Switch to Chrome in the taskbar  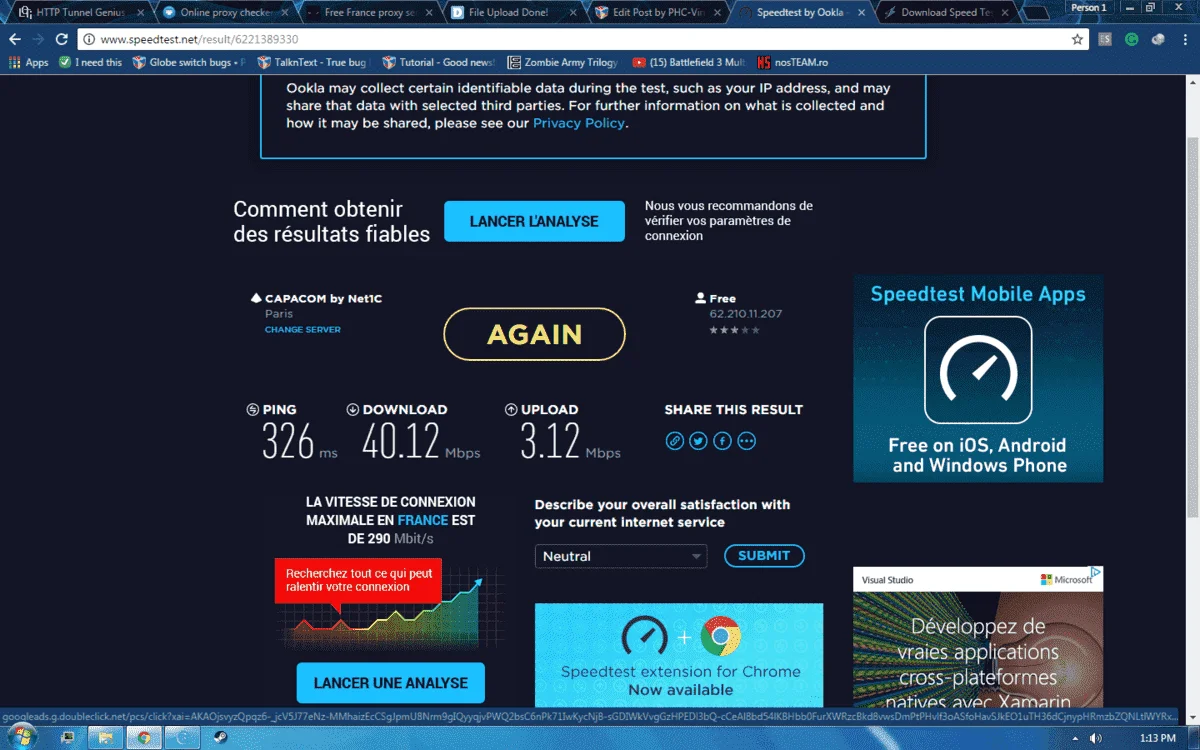point(144,738)
